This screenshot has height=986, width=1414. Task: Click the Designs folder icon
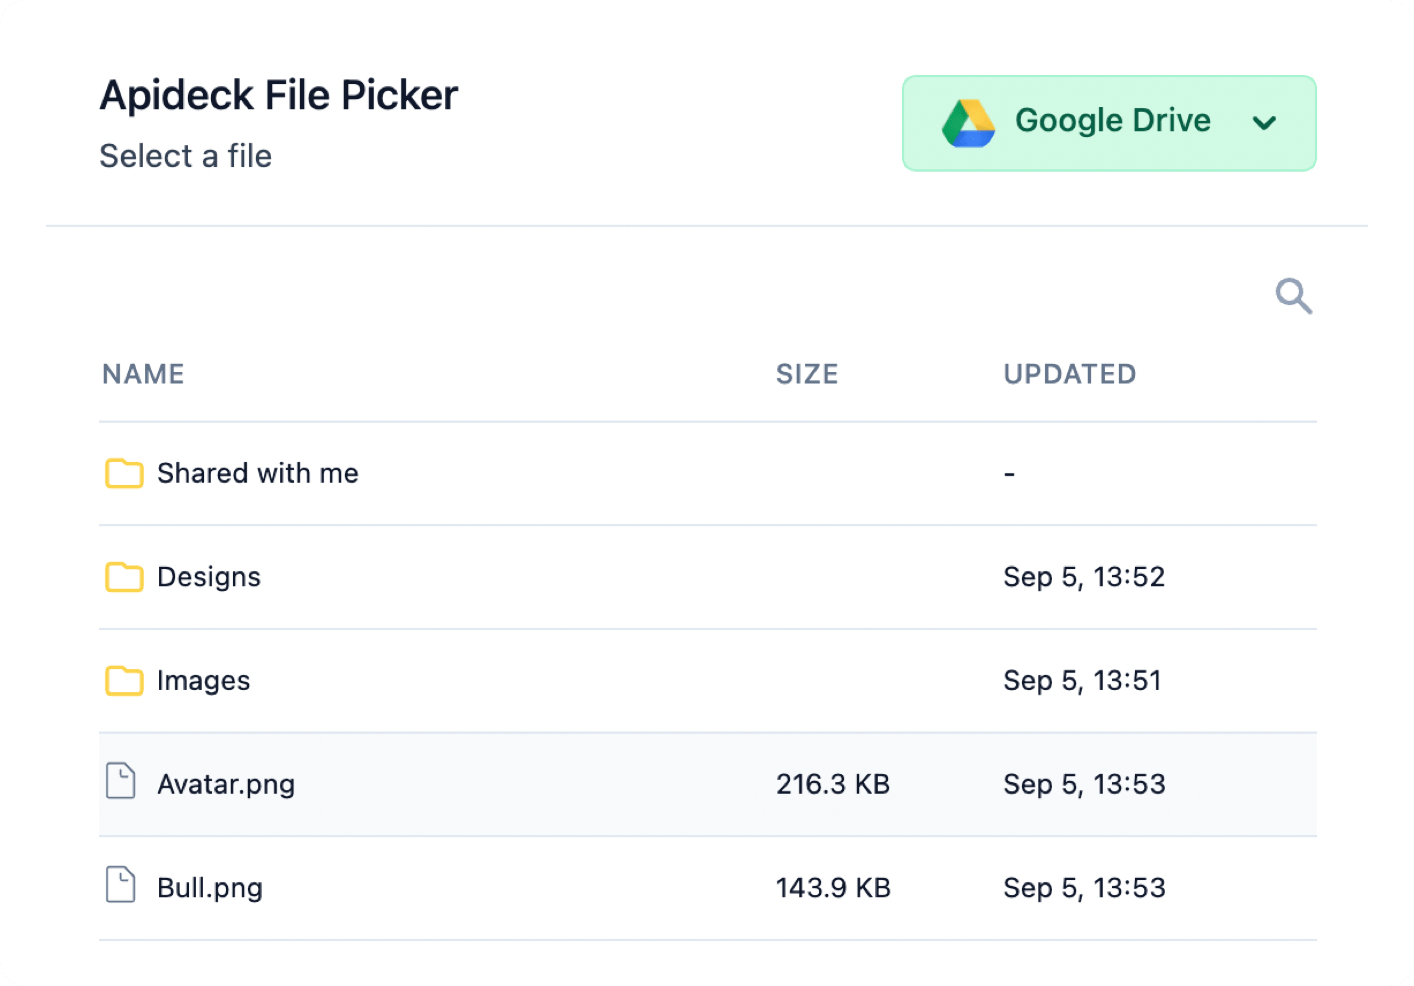tap(124, 577)
